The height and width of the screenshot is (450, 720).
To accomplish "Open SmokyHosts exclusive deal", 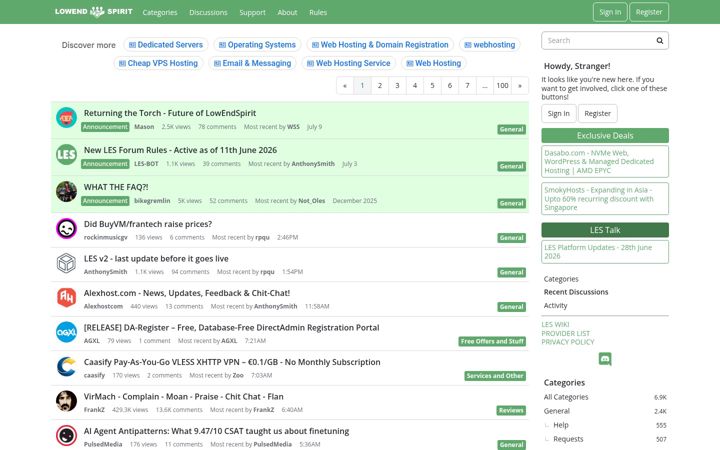I will click(x=605, y=198).
